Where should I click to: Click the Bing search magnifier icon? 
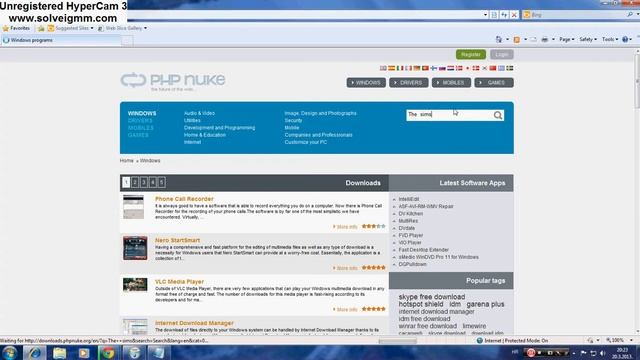click(630, 14)
